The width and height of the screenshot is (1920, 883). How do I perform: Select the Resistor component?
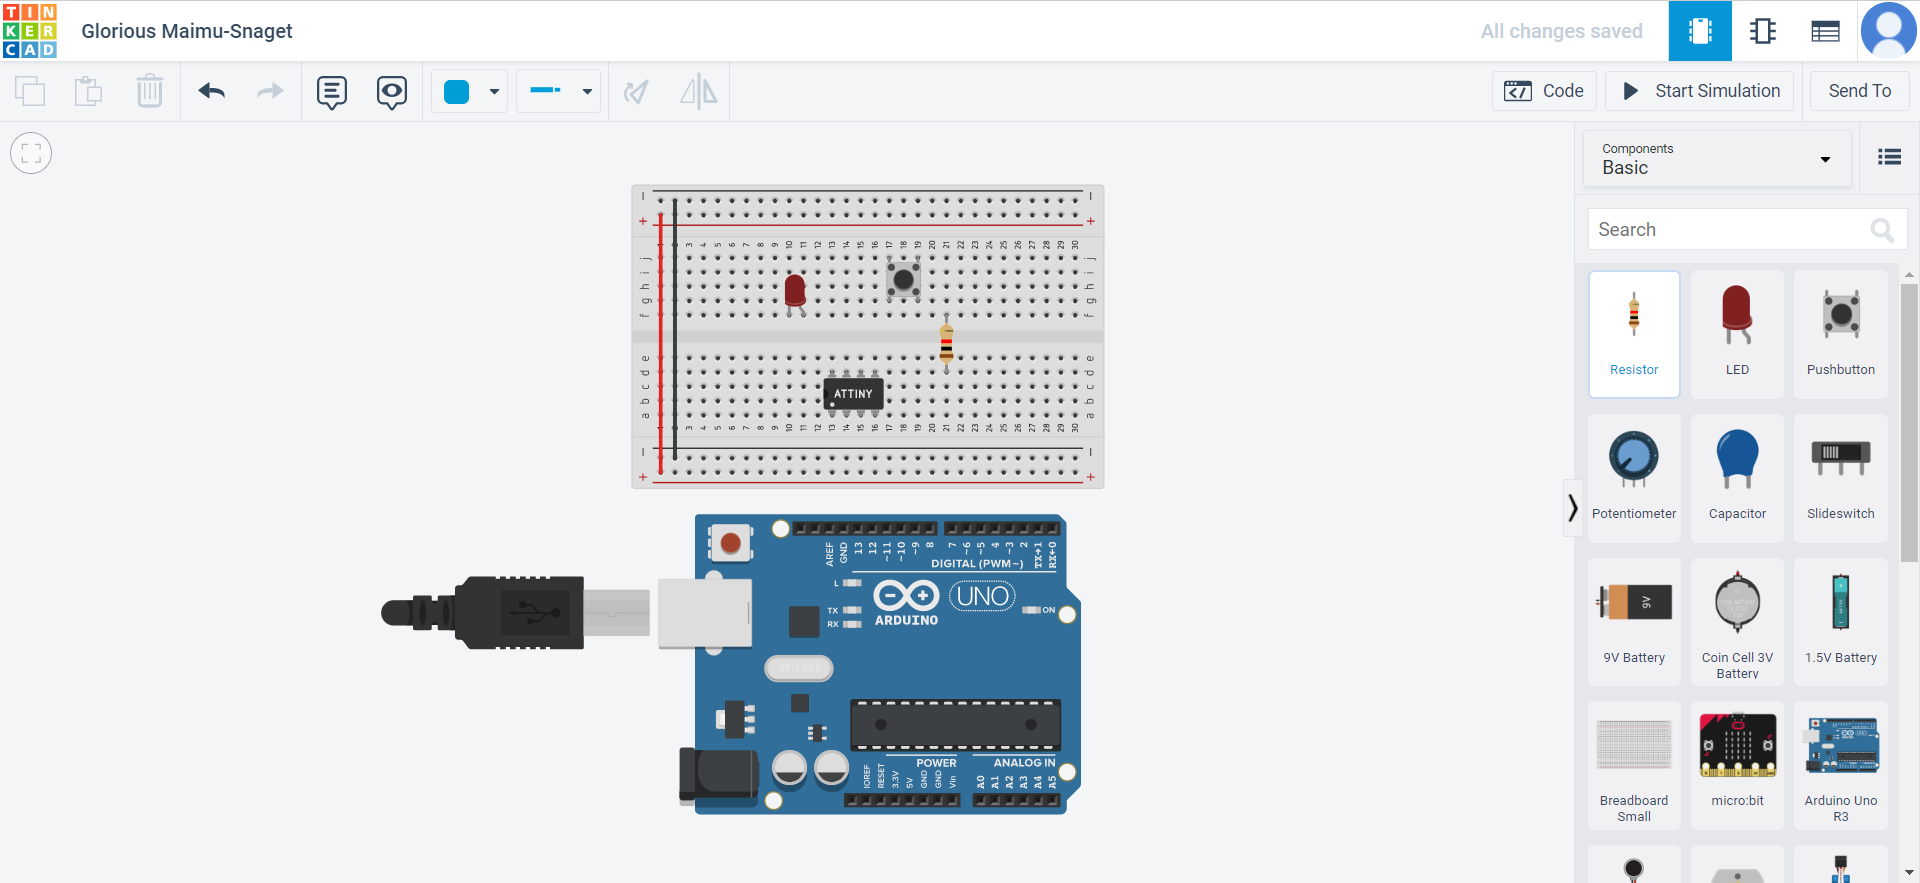point(1634,334)
